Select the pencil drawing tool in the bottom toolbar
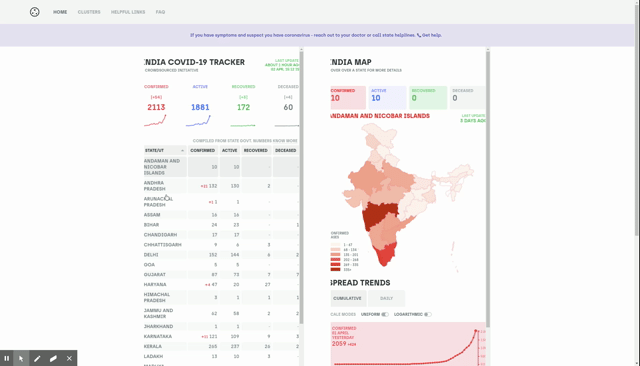640x366 pixels. 37,359
